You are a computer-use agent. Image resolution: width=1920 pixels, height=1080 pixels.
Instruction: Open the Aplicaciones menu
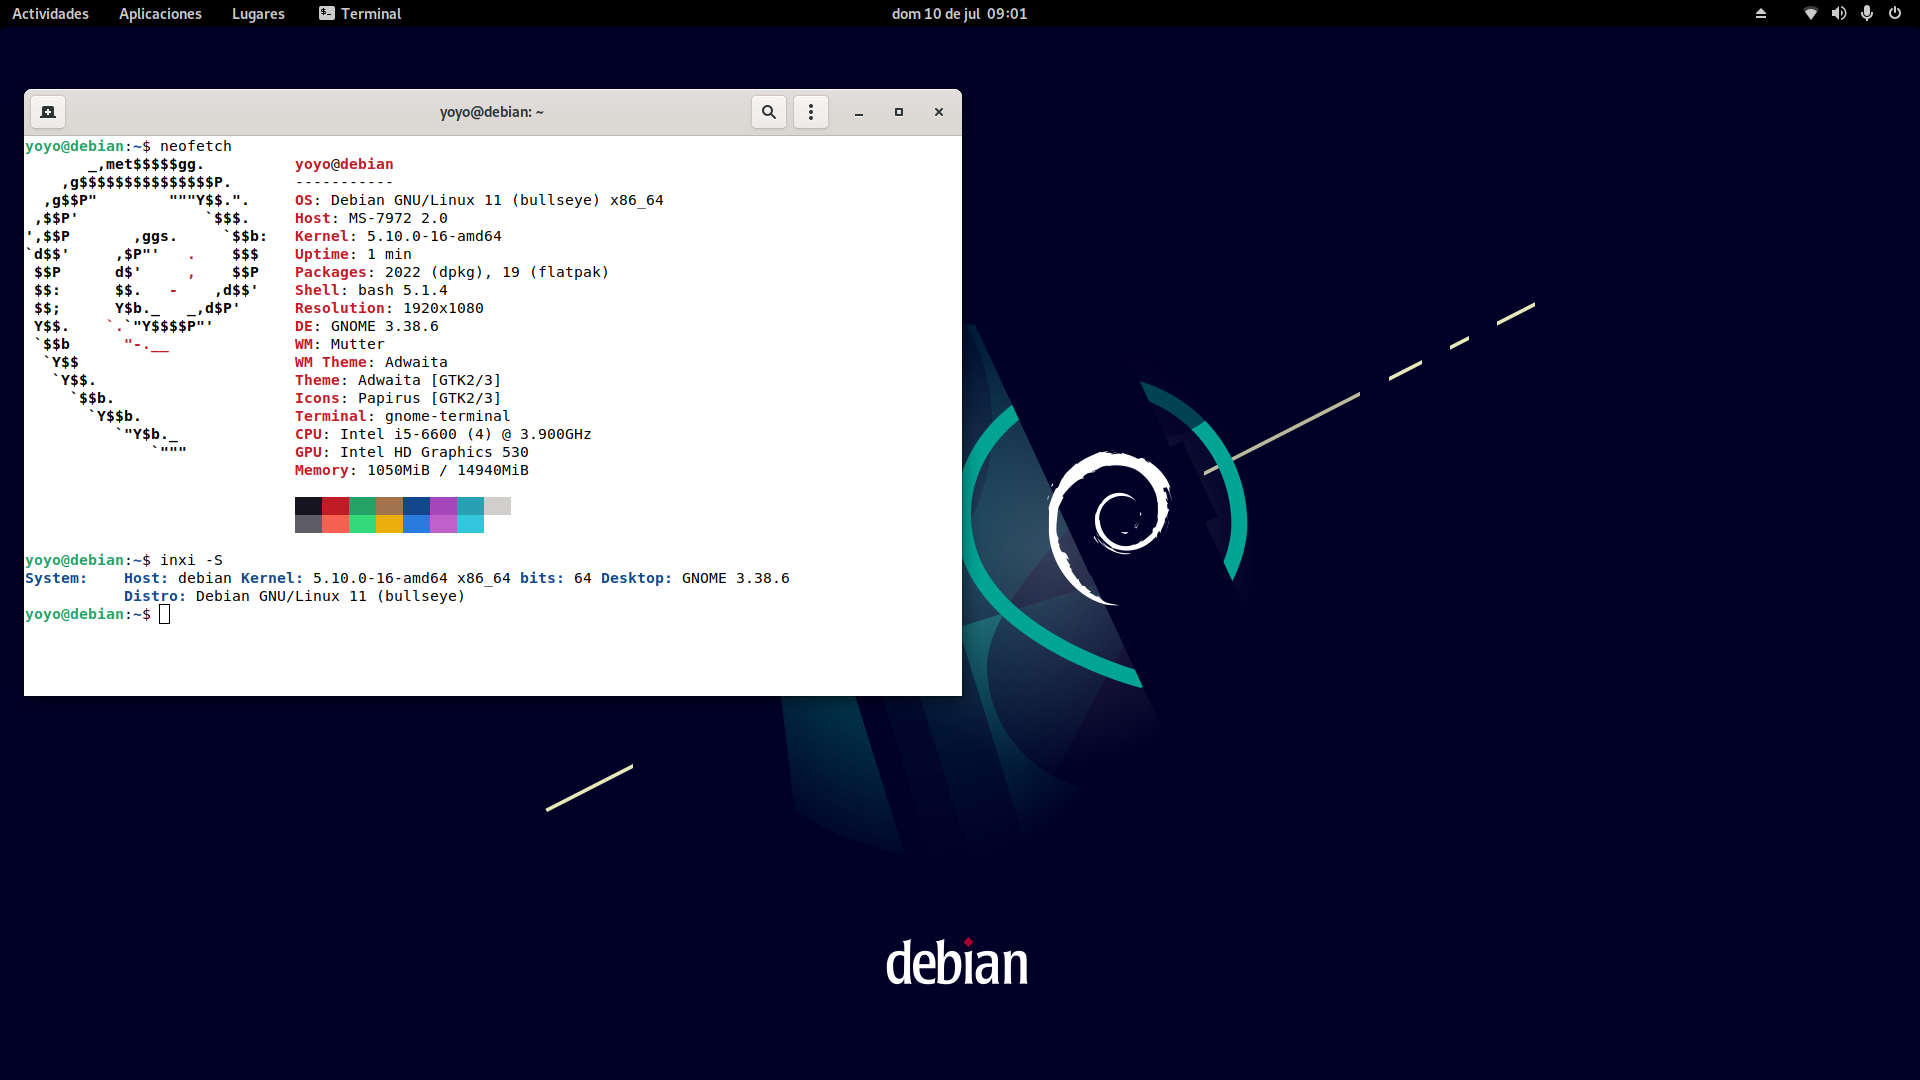(x=160, y=14)
